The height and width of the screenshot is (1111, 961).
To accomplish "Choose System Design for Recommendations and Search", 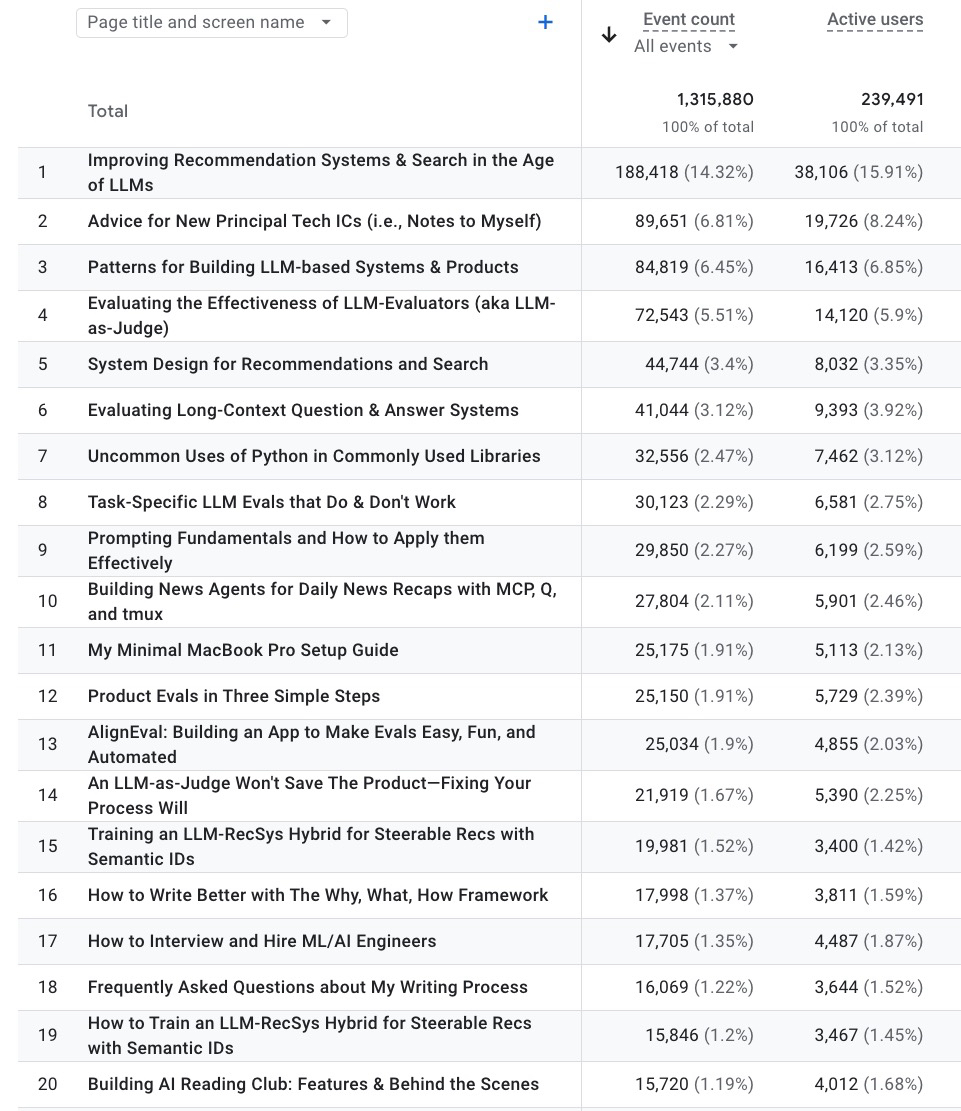I will click(x=288, y=364).
